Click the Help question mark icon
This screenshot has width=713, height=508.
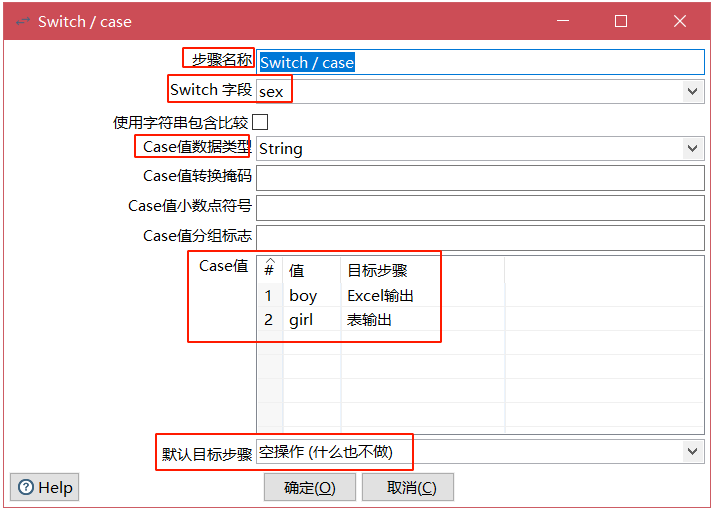point(26,487)
